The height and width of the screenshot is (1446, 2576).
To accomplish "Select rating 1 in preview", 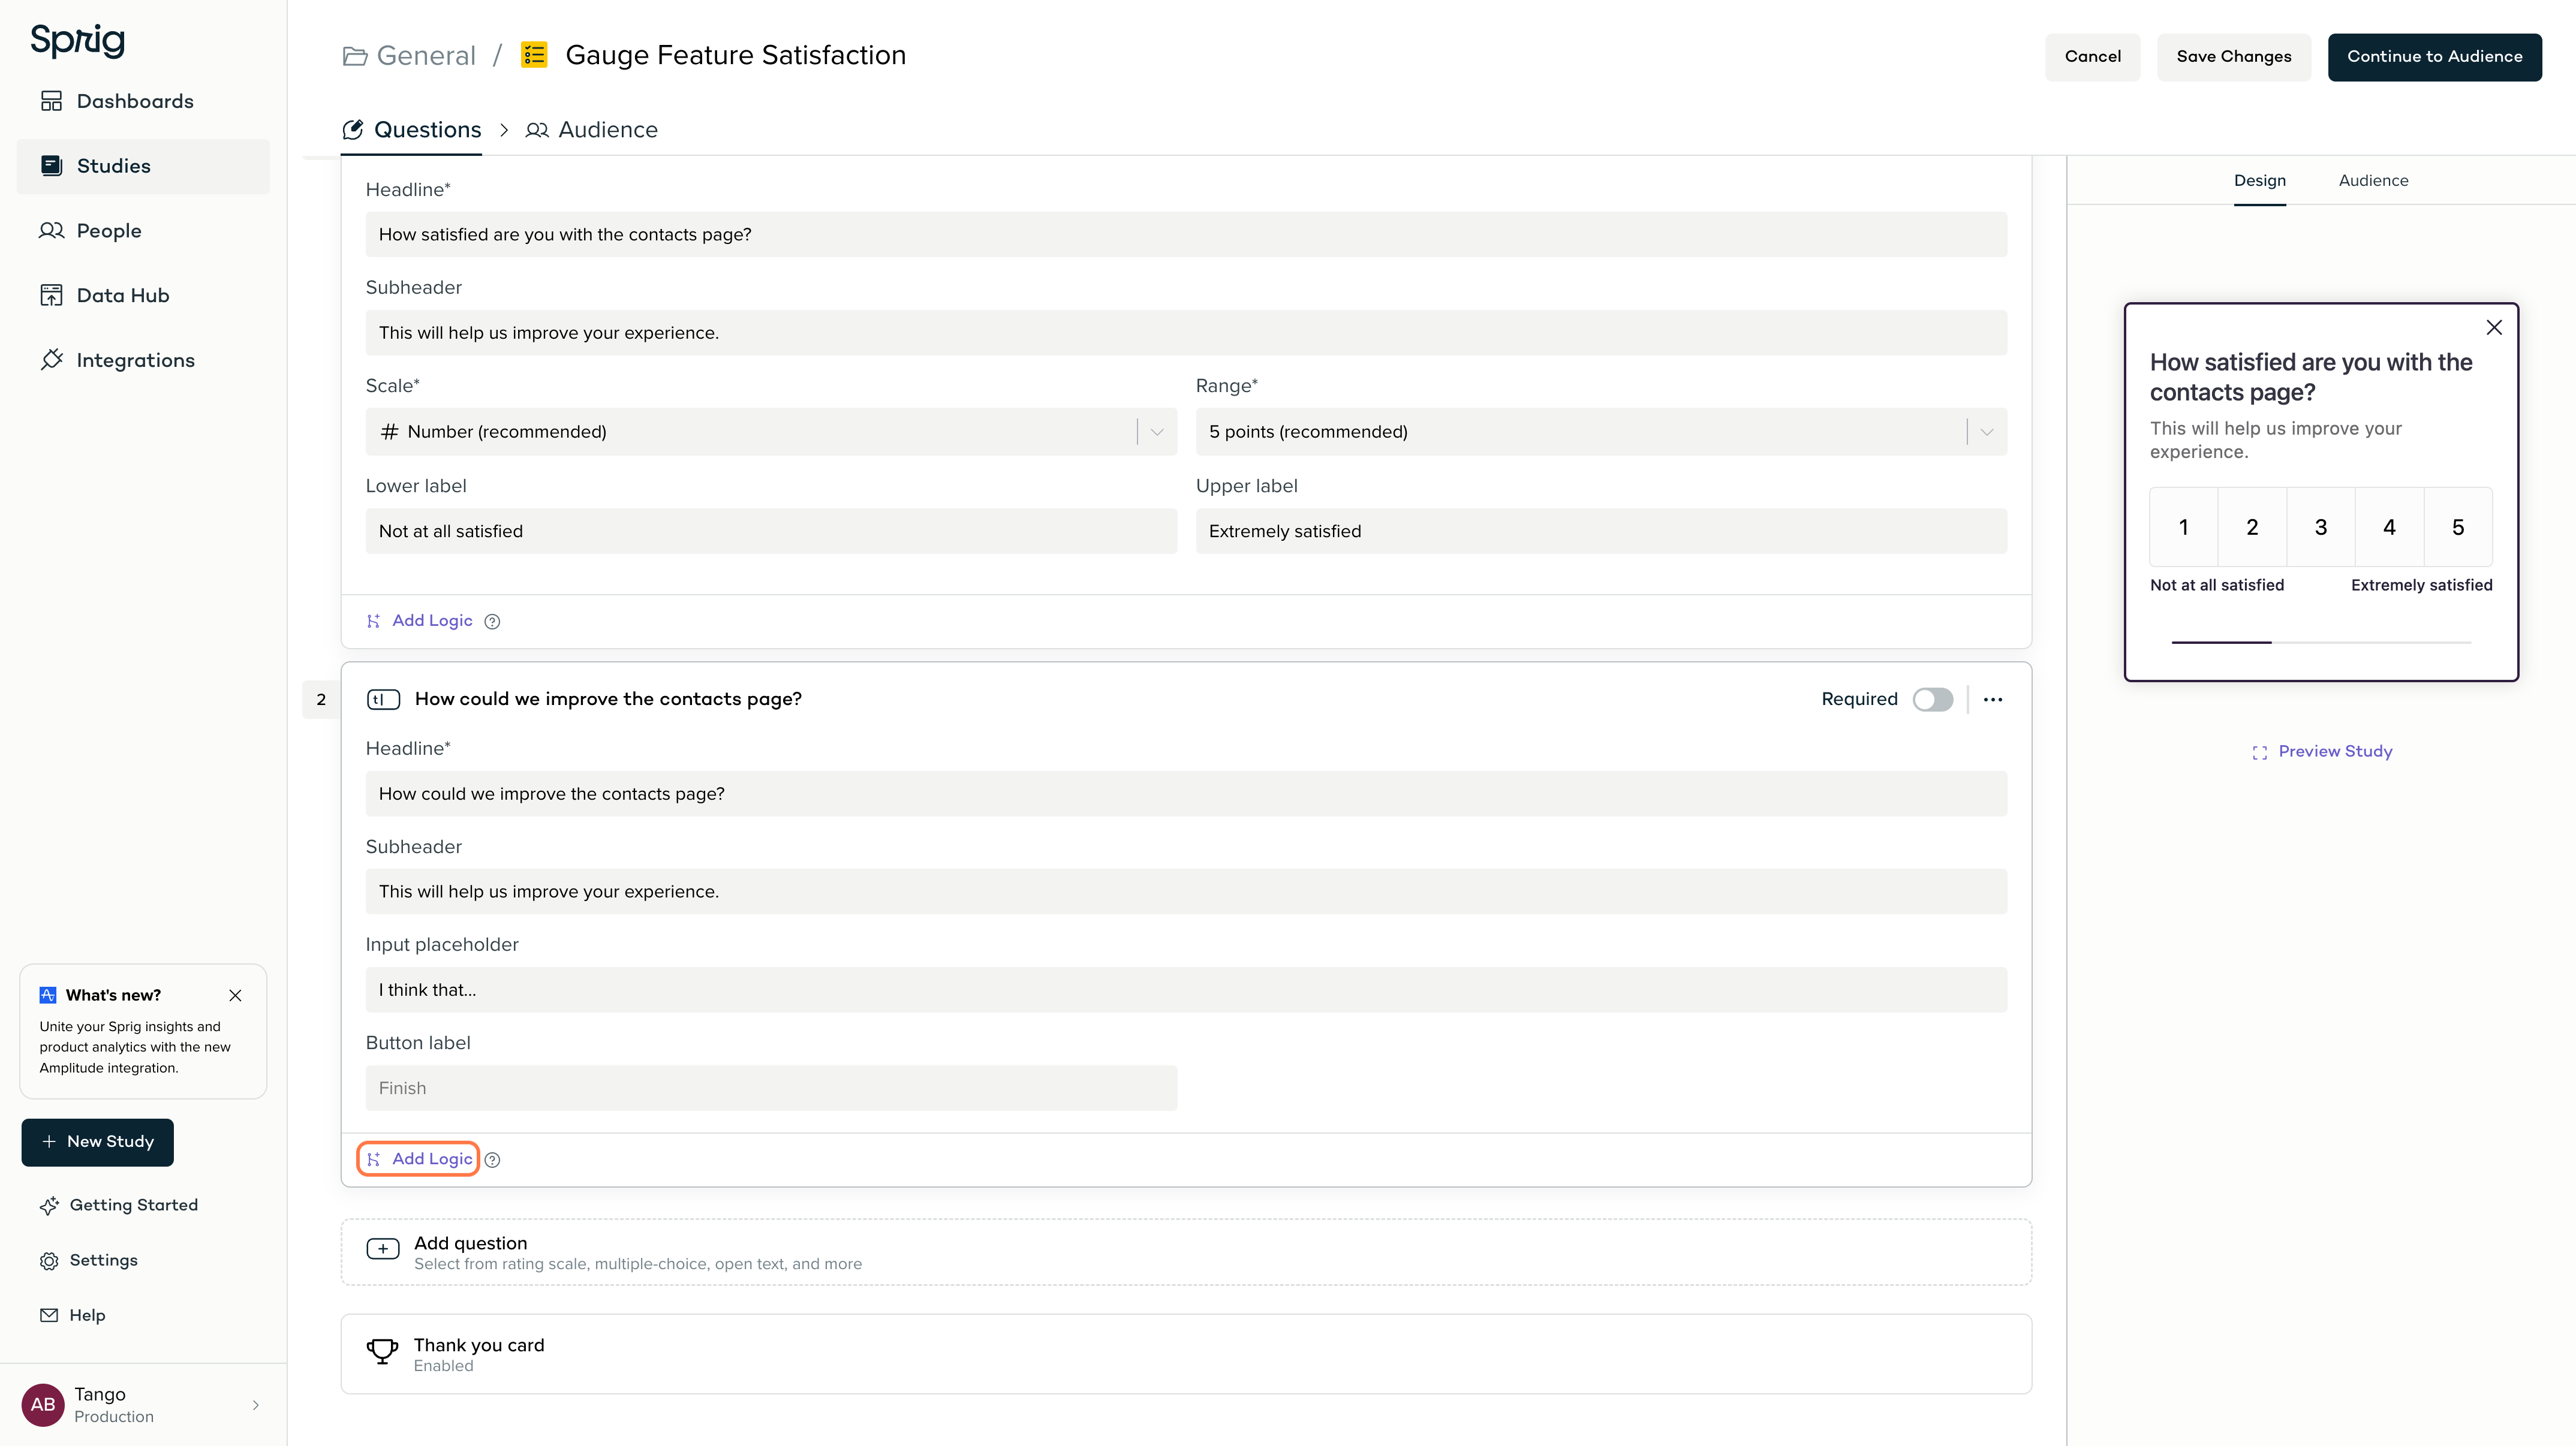I will point(2184,527).
